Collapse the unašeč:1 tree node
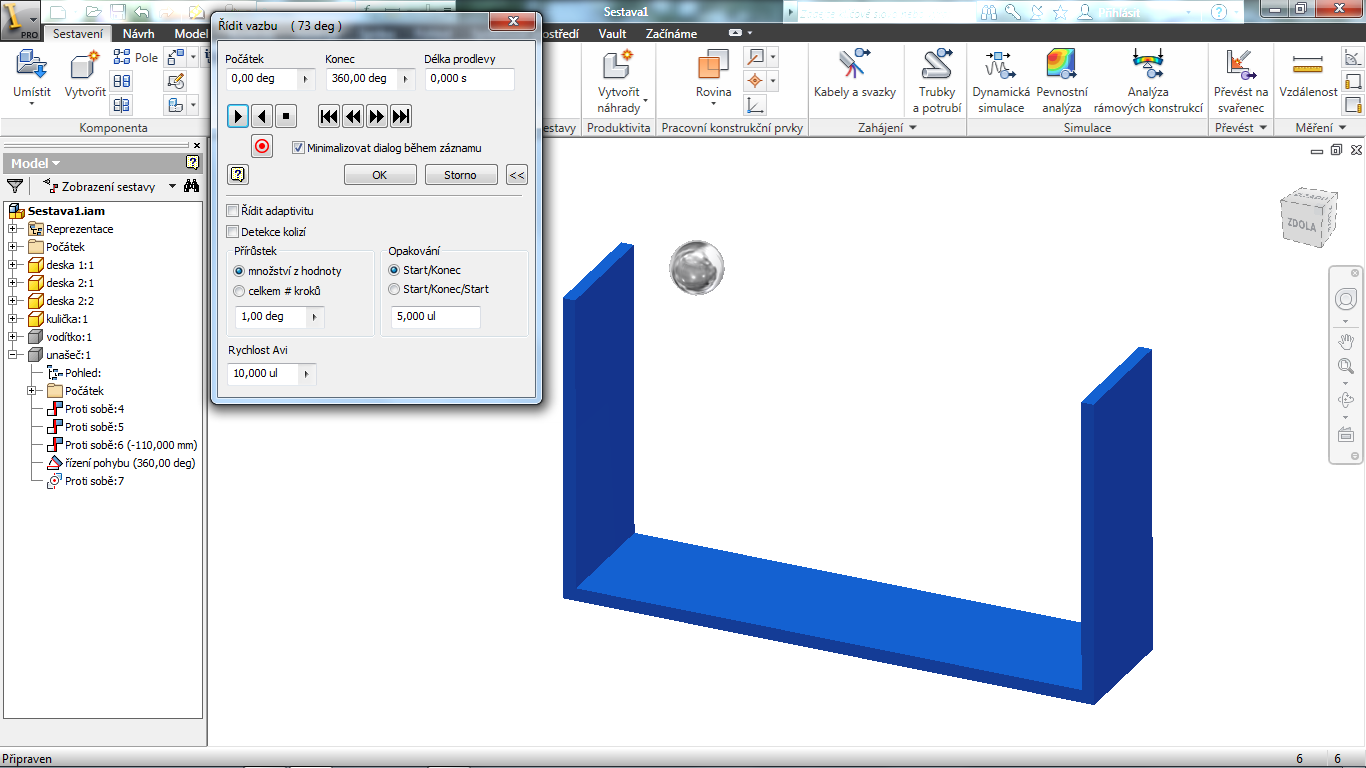The height and width of the screenshot is (768, 1366). tap(14, 355)
